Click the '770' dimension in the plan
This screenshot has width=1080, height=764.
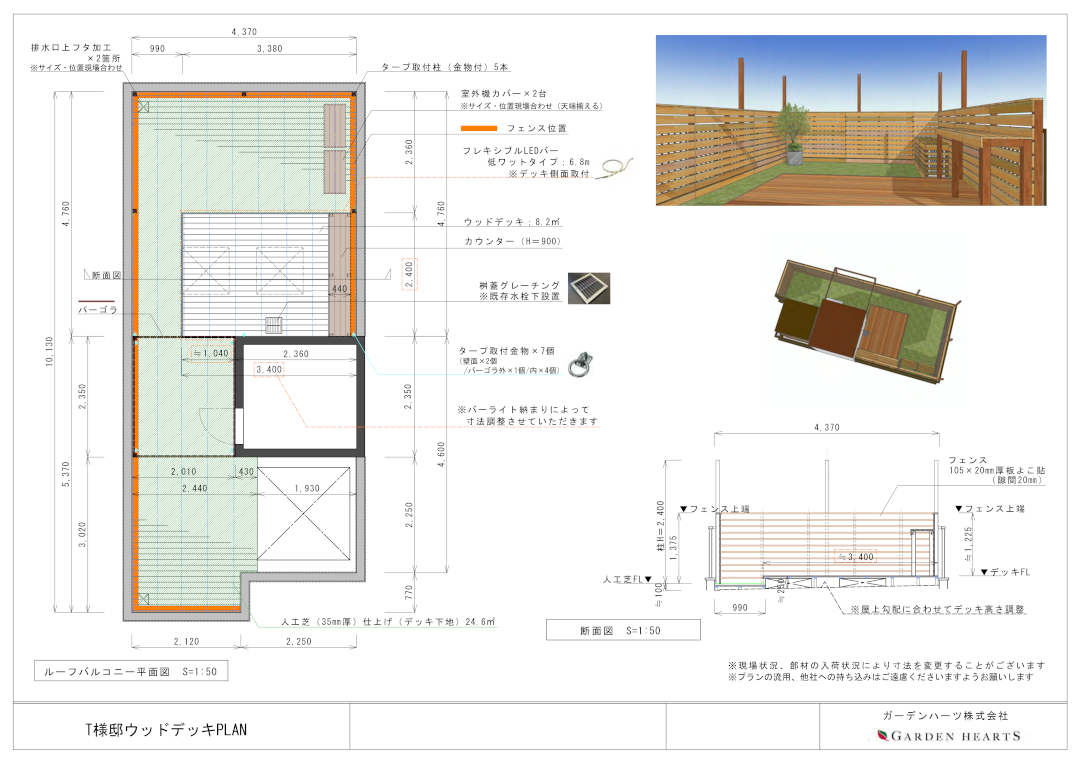pyautogui.click(x=408, y=592)
